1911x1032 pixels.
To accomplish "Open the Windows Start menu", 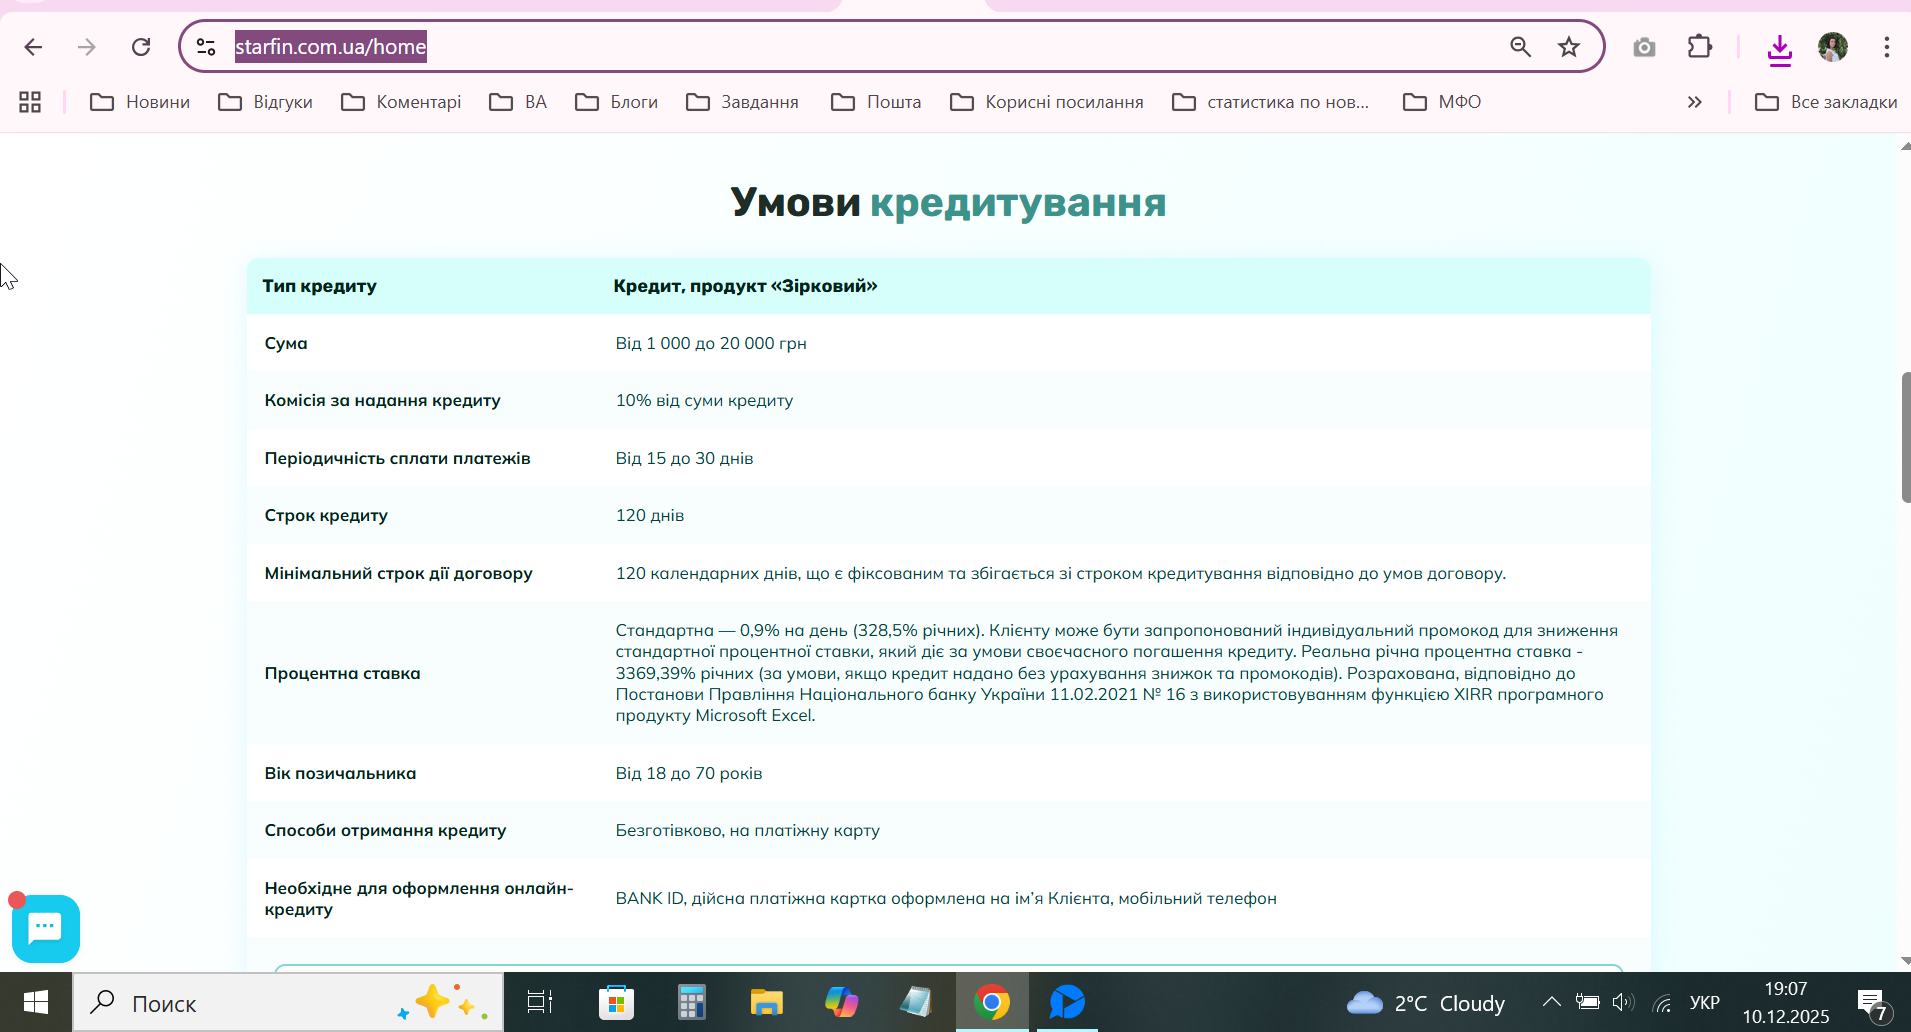I will (36, 1002).
